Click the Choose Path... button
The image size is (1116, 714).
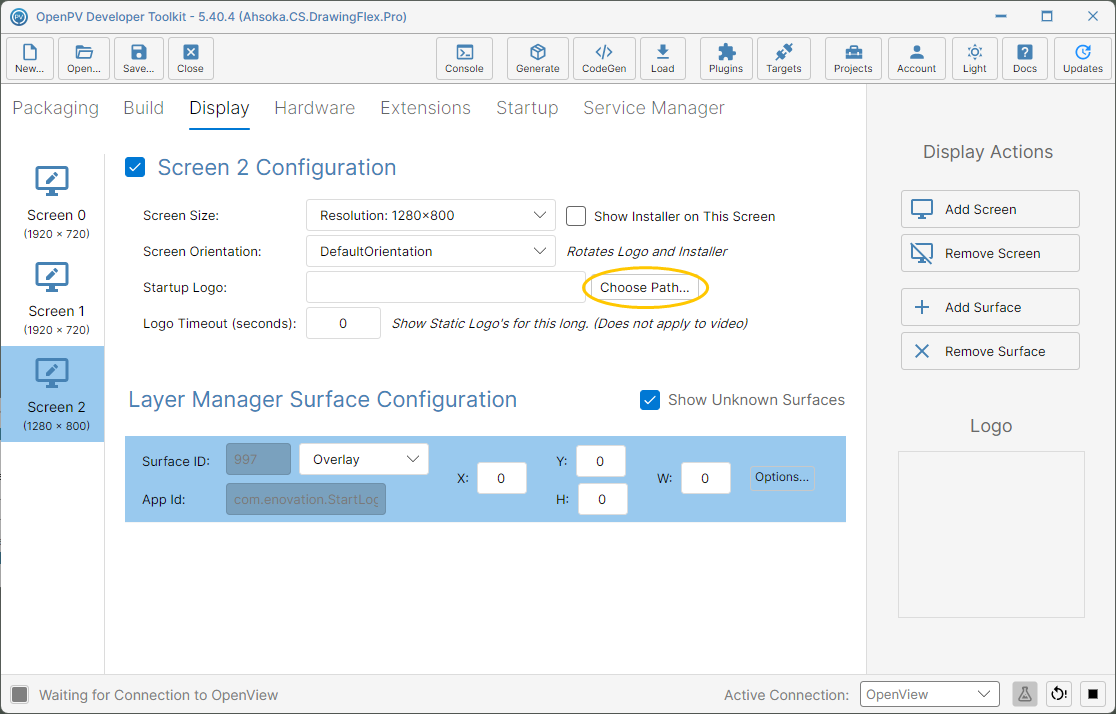pos(645,288)
